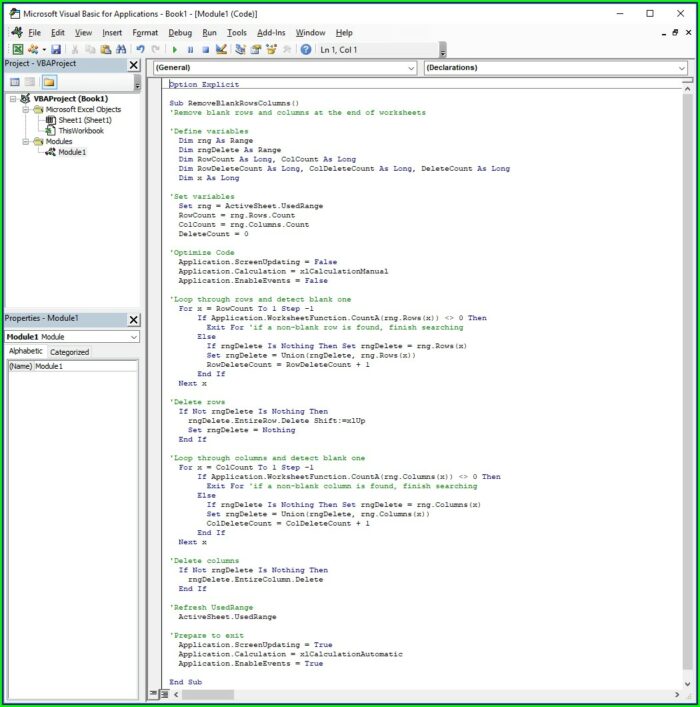Close the Project - VBAProject pane
The width and height of the screenshot is (700, 707).
point(134,65)
